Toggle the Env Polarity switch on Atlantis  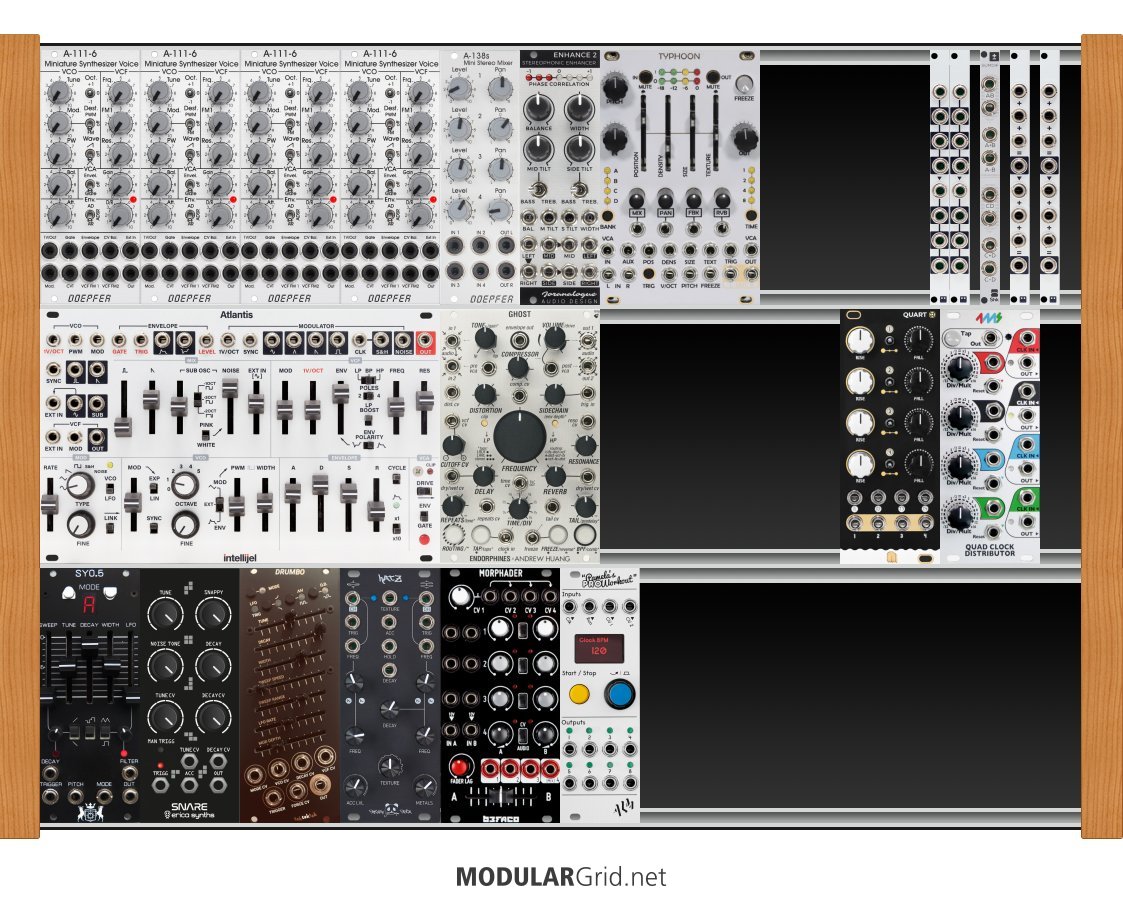click(x=368, y=445)
